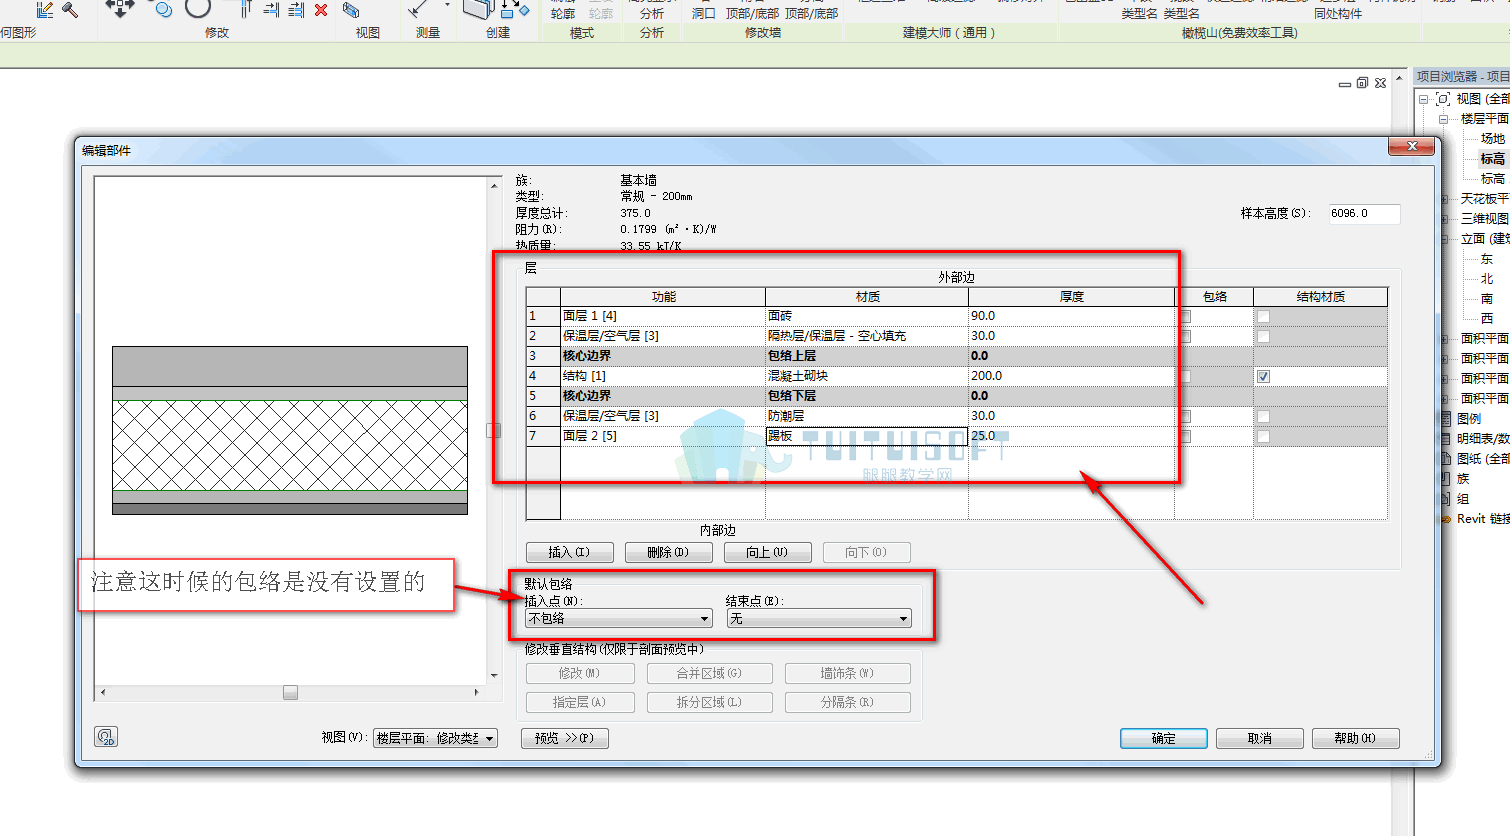Restore the view window with the restore icon

[1362, 83]
